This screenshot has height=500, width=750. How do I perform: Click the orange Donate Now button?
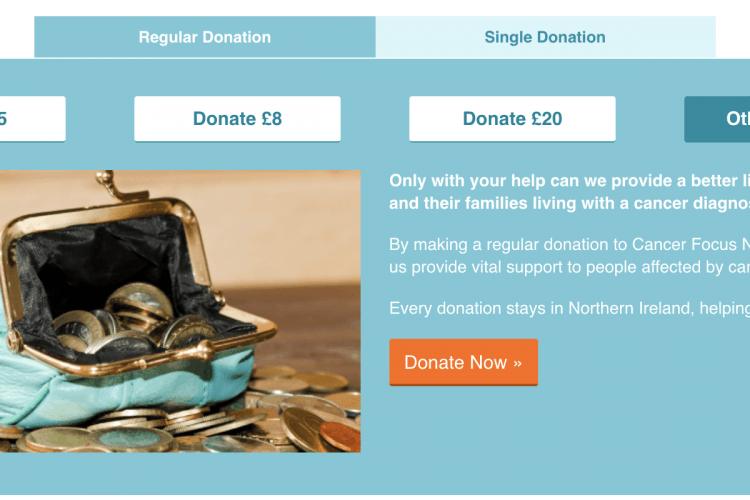point(463,362)
